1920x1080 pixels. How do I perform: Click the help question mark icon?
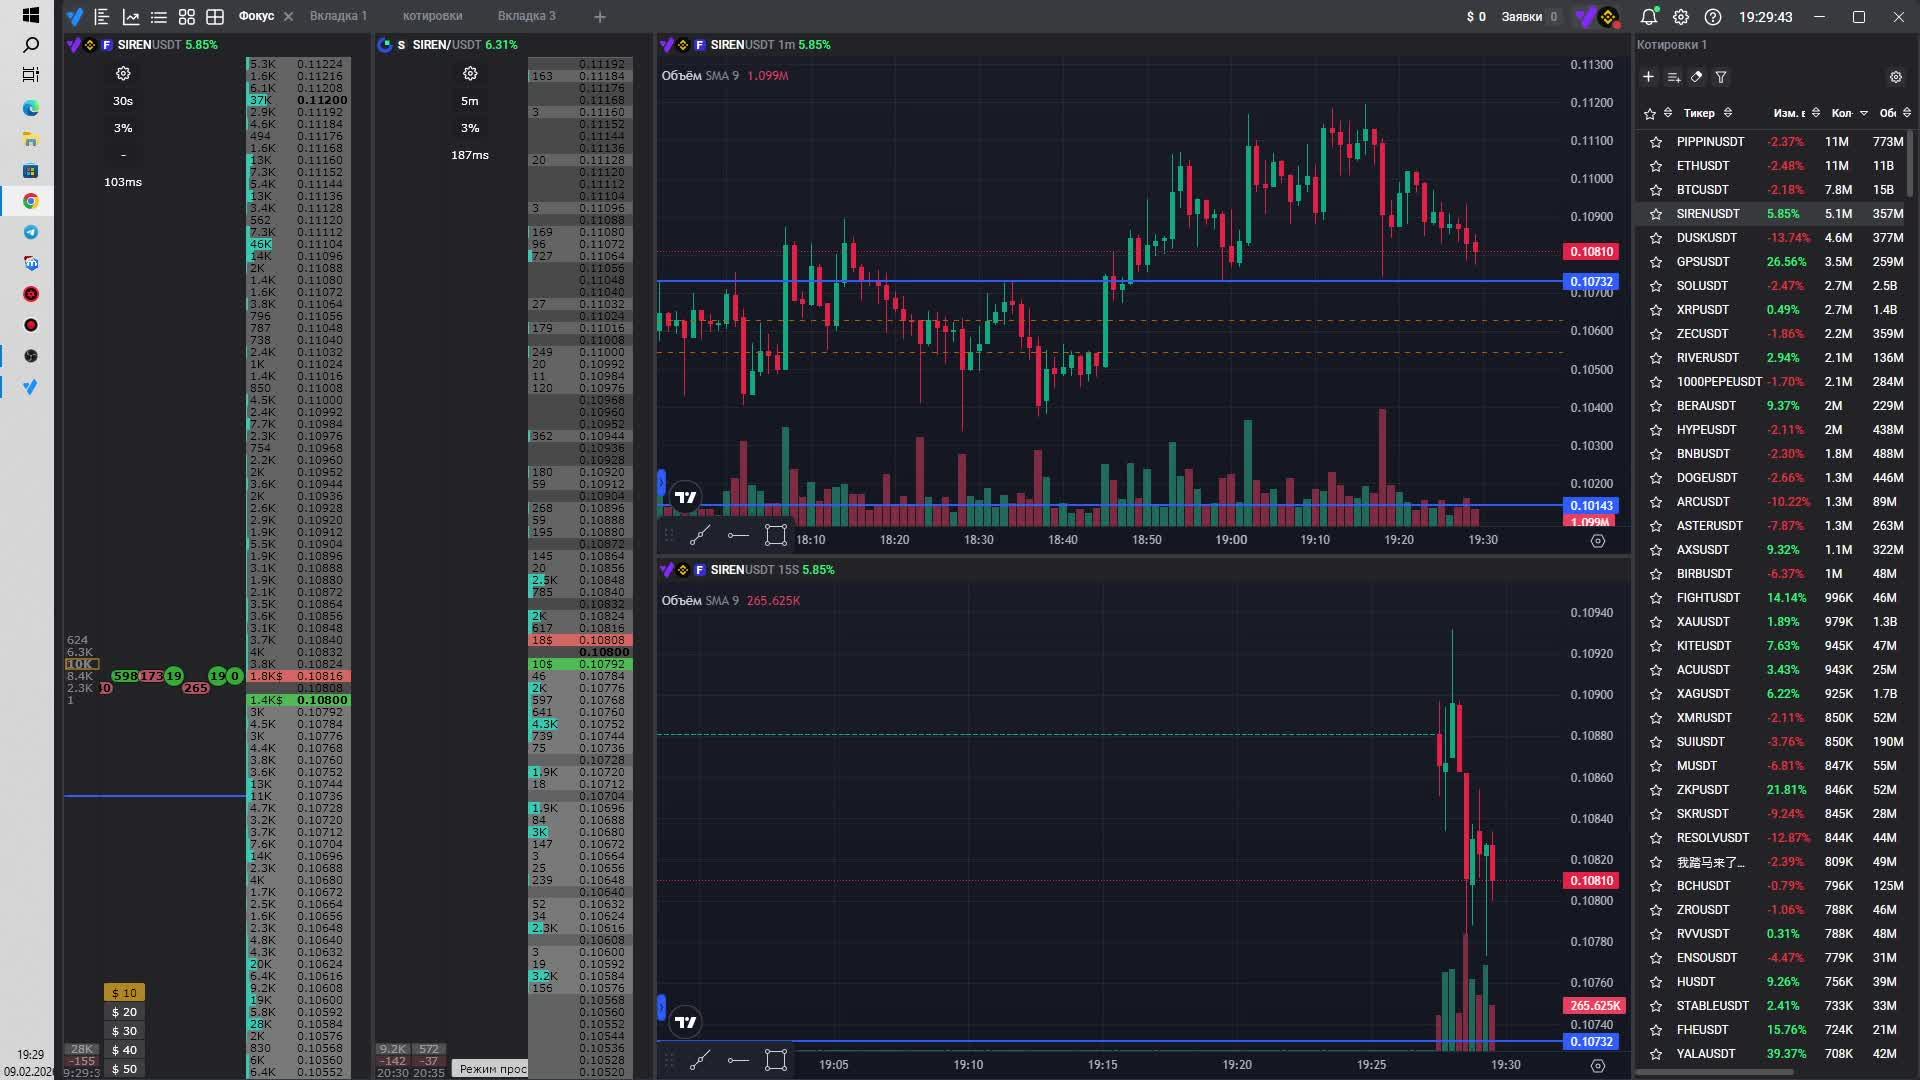[x=1713, y=17]
